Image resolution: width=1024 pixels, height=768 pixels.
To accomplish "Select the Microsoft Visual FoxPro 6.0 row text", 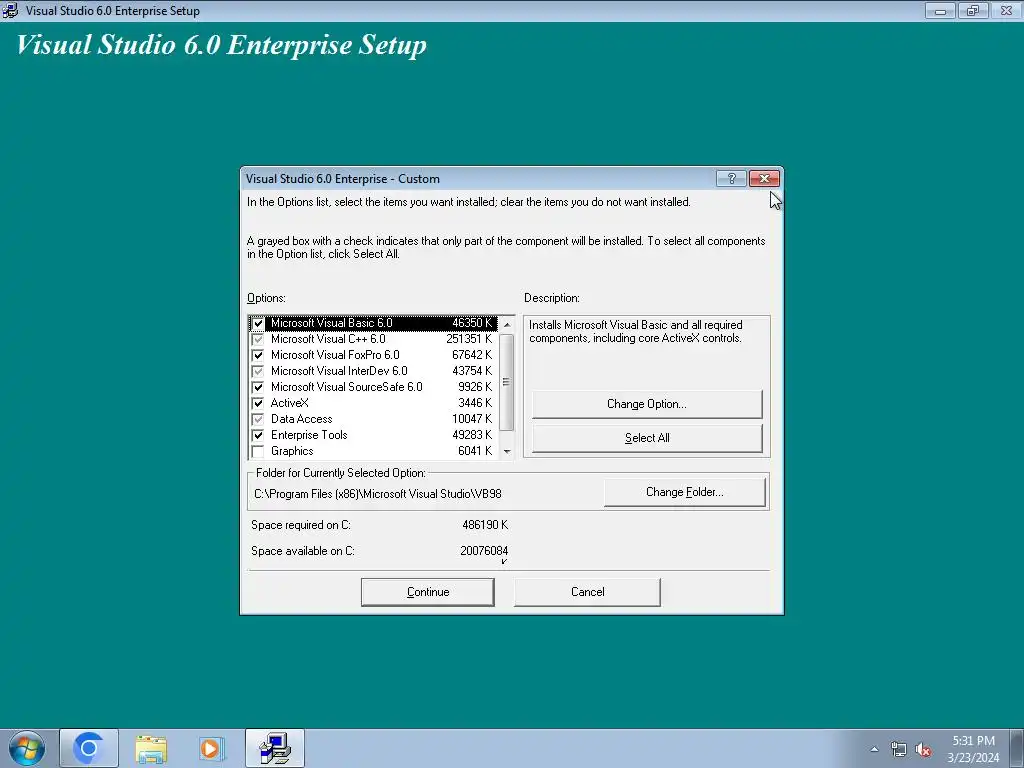I will tap(335, 355).
